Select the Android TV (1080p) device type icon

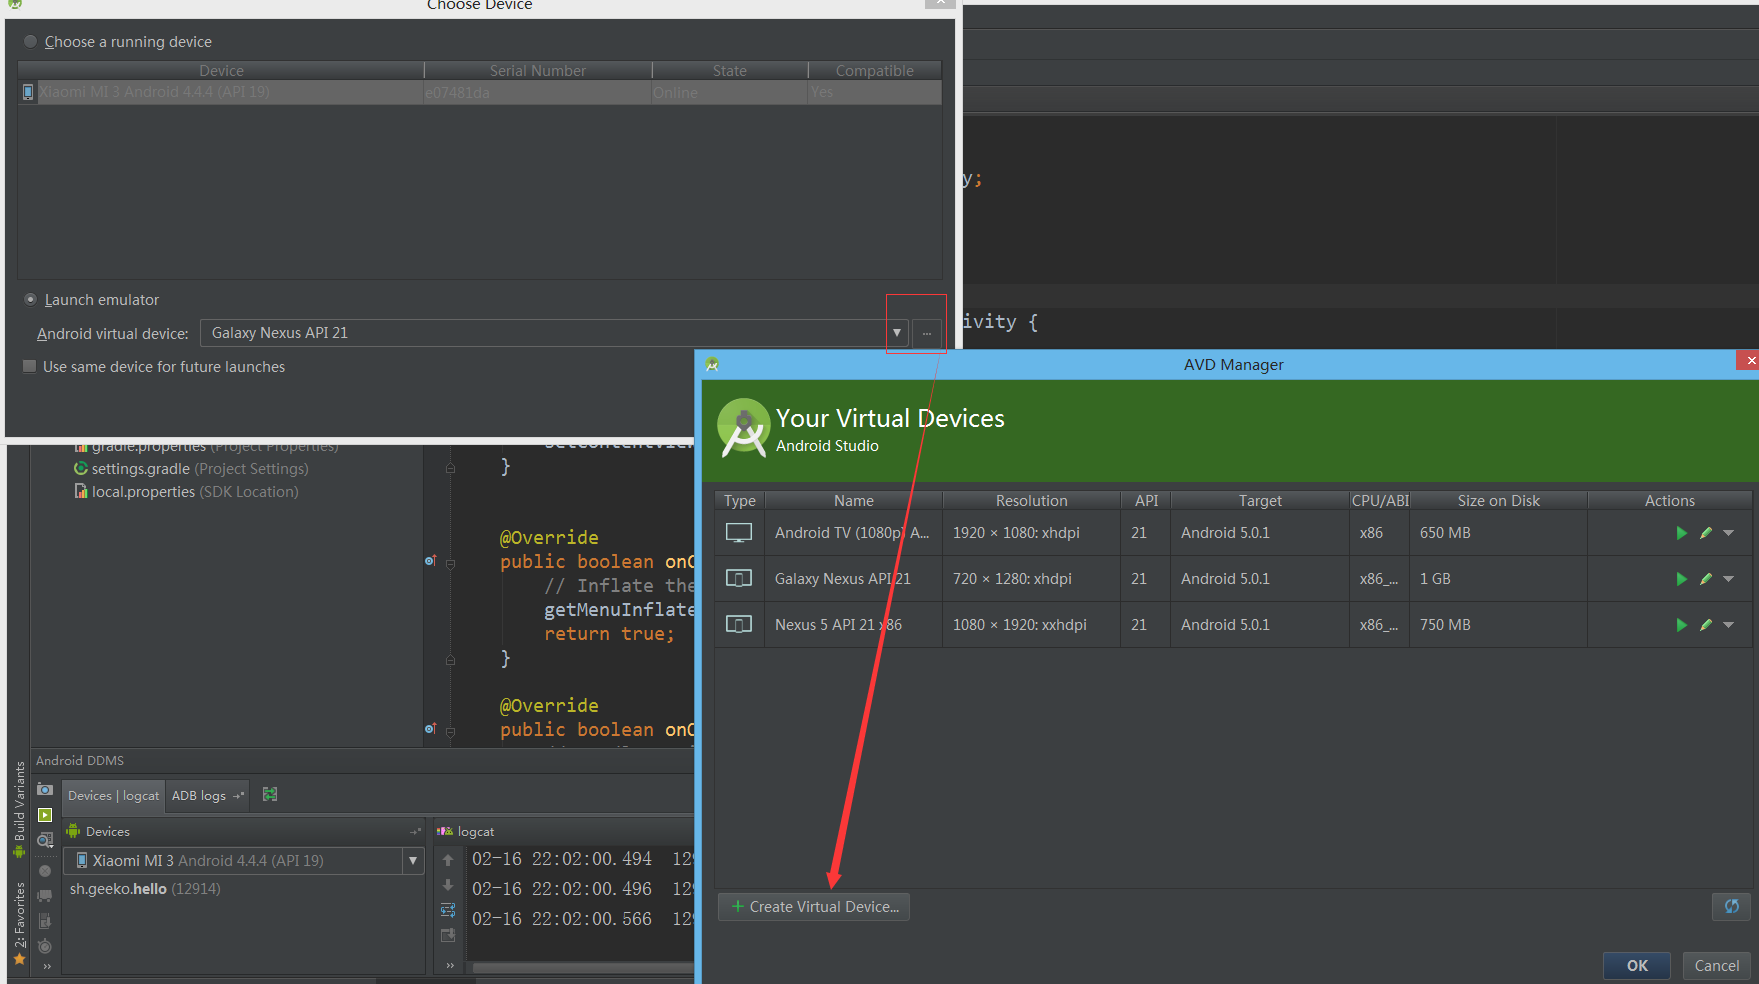coord(739,533)
